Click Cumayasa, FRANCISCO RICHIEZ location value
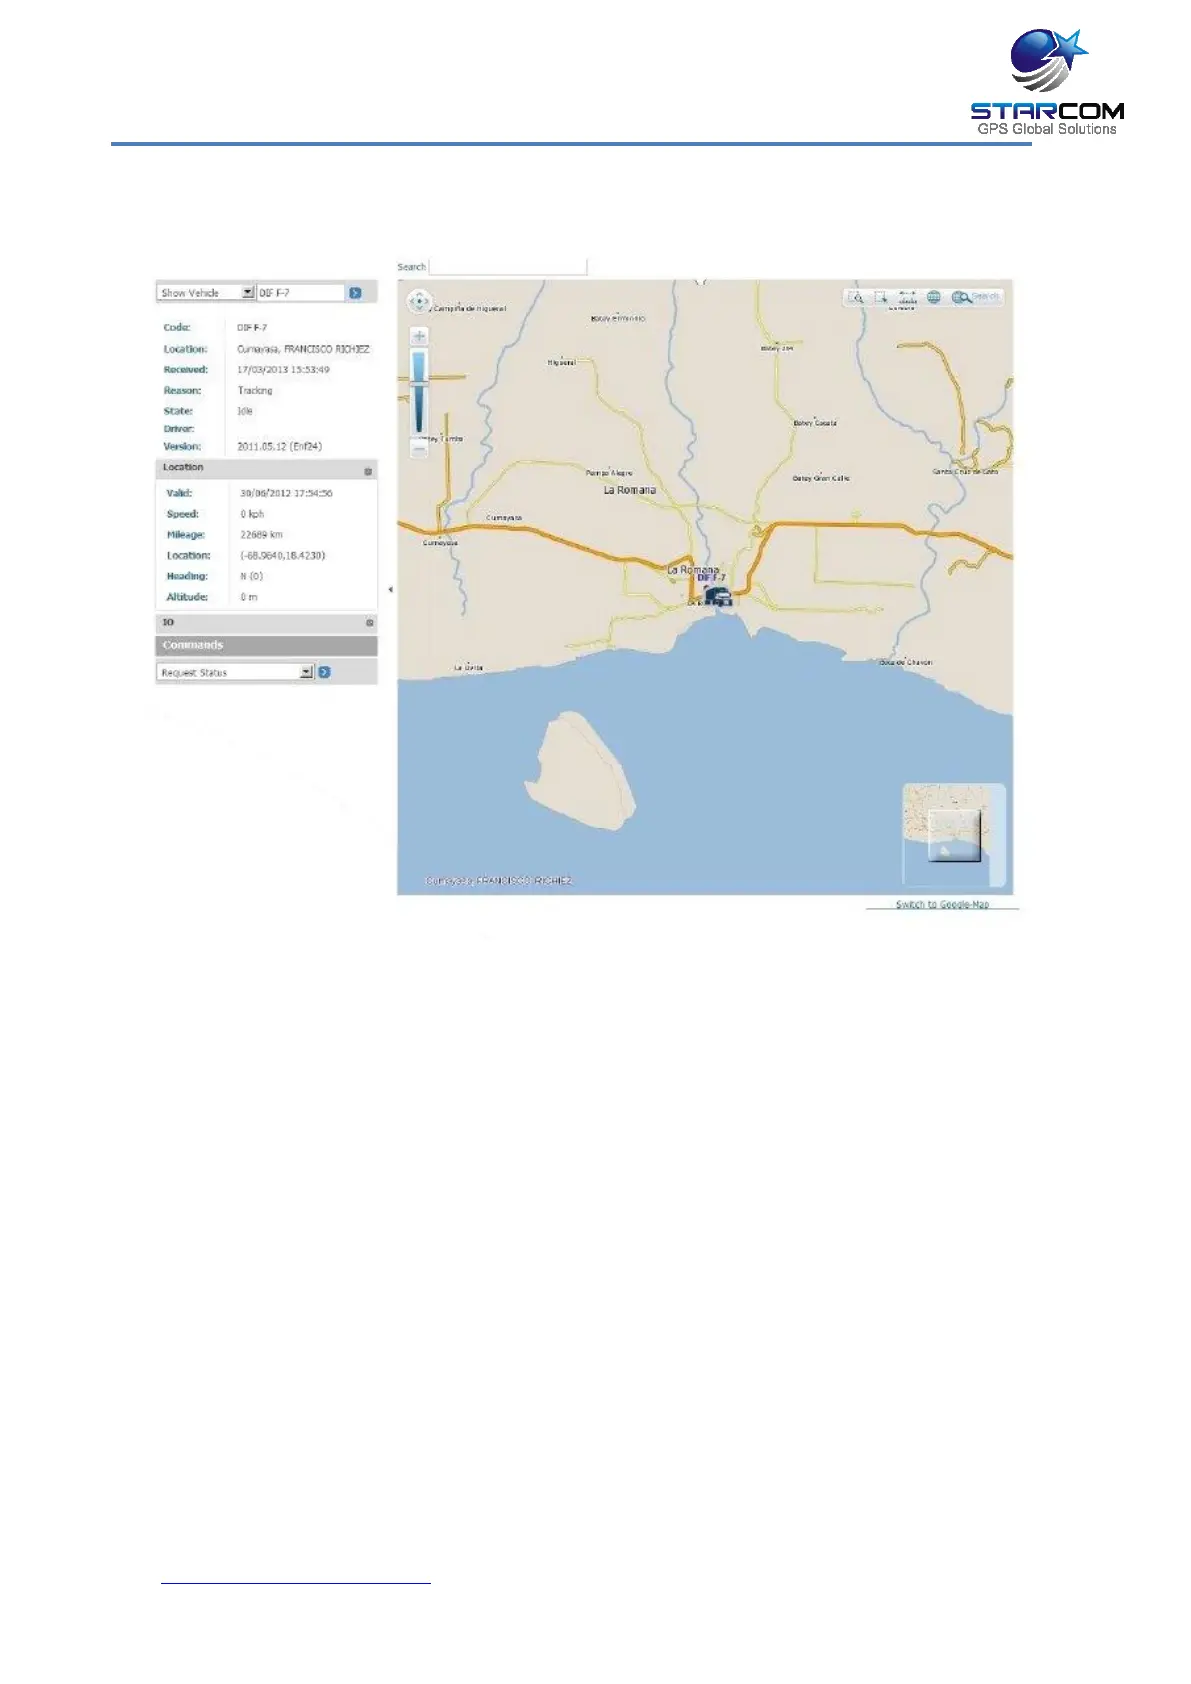This screenshot has width=1191, height=1684. click(303, 349)
